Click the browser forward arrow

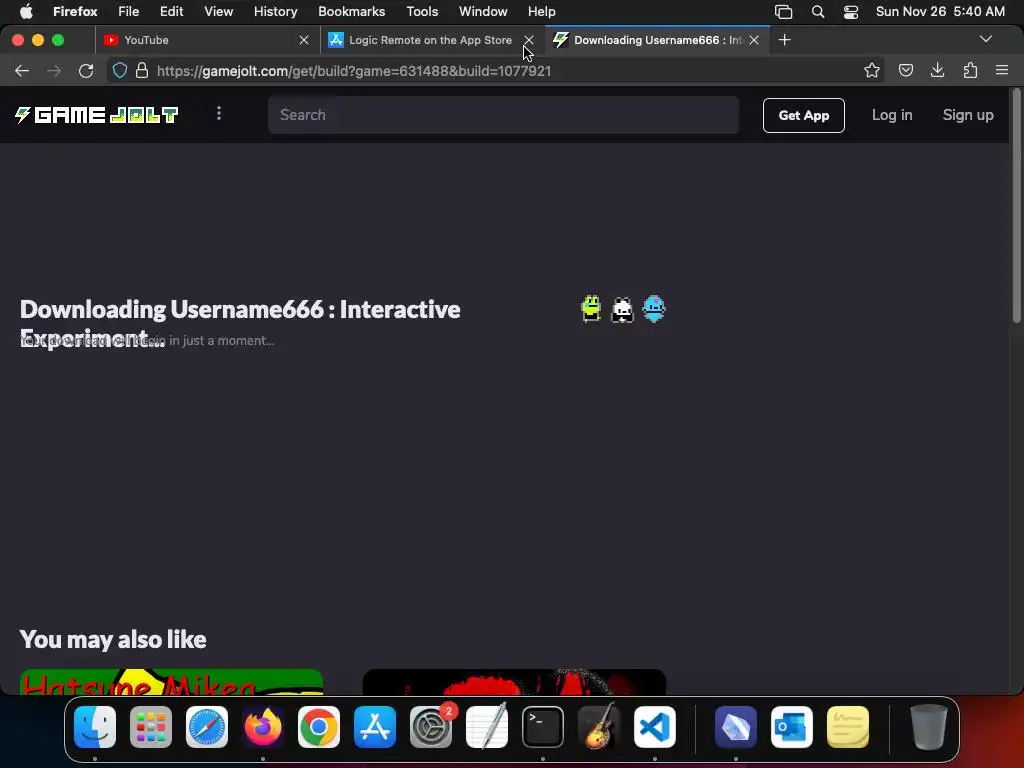[x=54, y=71]
